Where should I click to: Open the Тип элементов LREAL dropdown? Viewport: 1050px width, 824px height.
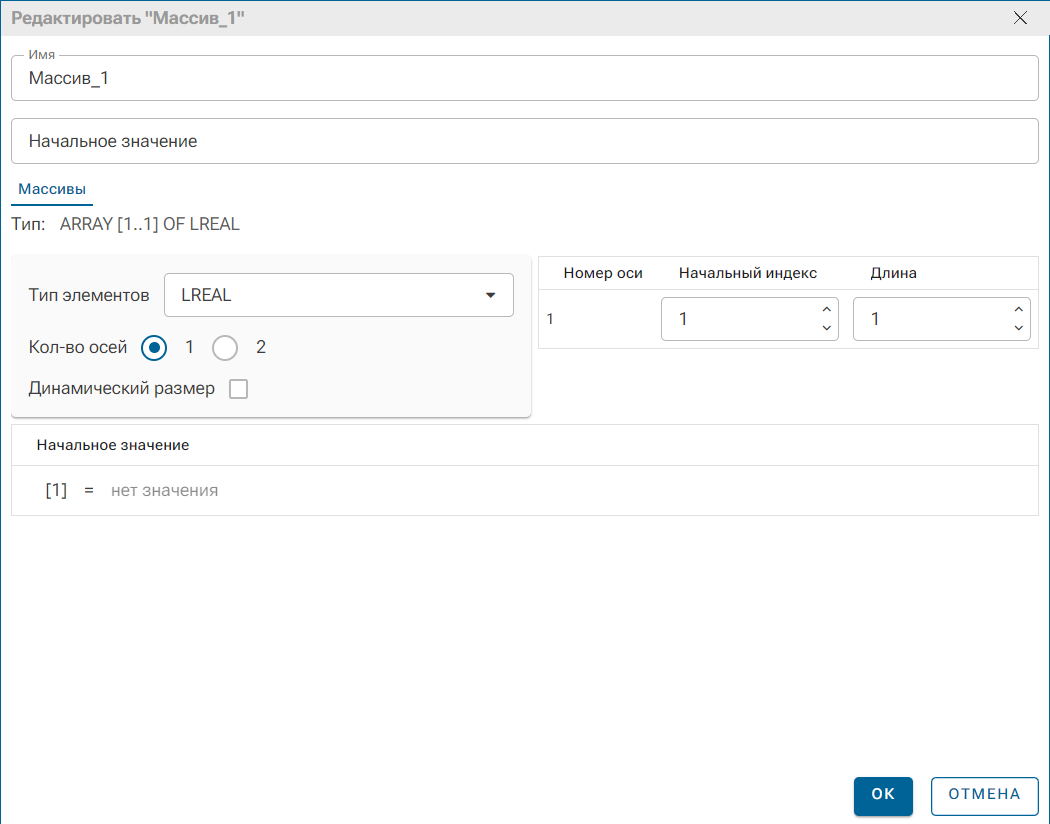click(x=338, y=295)
